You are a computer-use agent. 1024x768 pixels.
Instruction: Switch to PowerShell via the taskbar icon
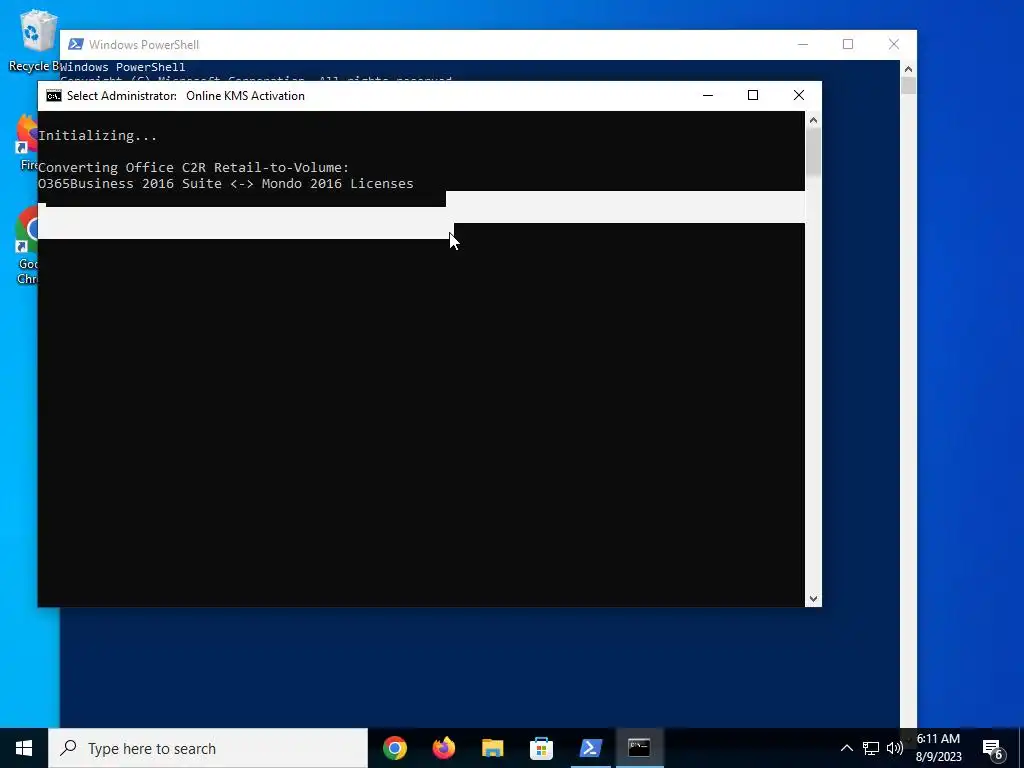[590, 748]
